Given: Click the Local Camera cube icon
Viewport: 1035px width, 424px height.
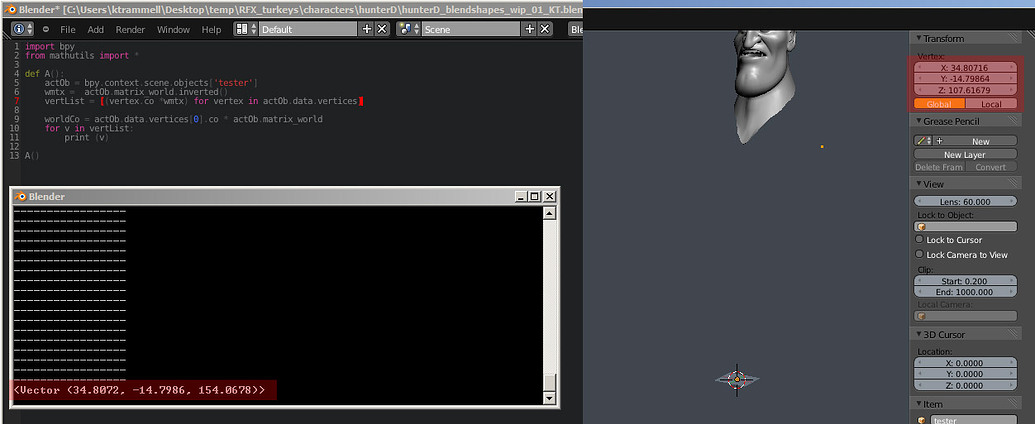Looking at the screenshot, I should coord(922,316).
